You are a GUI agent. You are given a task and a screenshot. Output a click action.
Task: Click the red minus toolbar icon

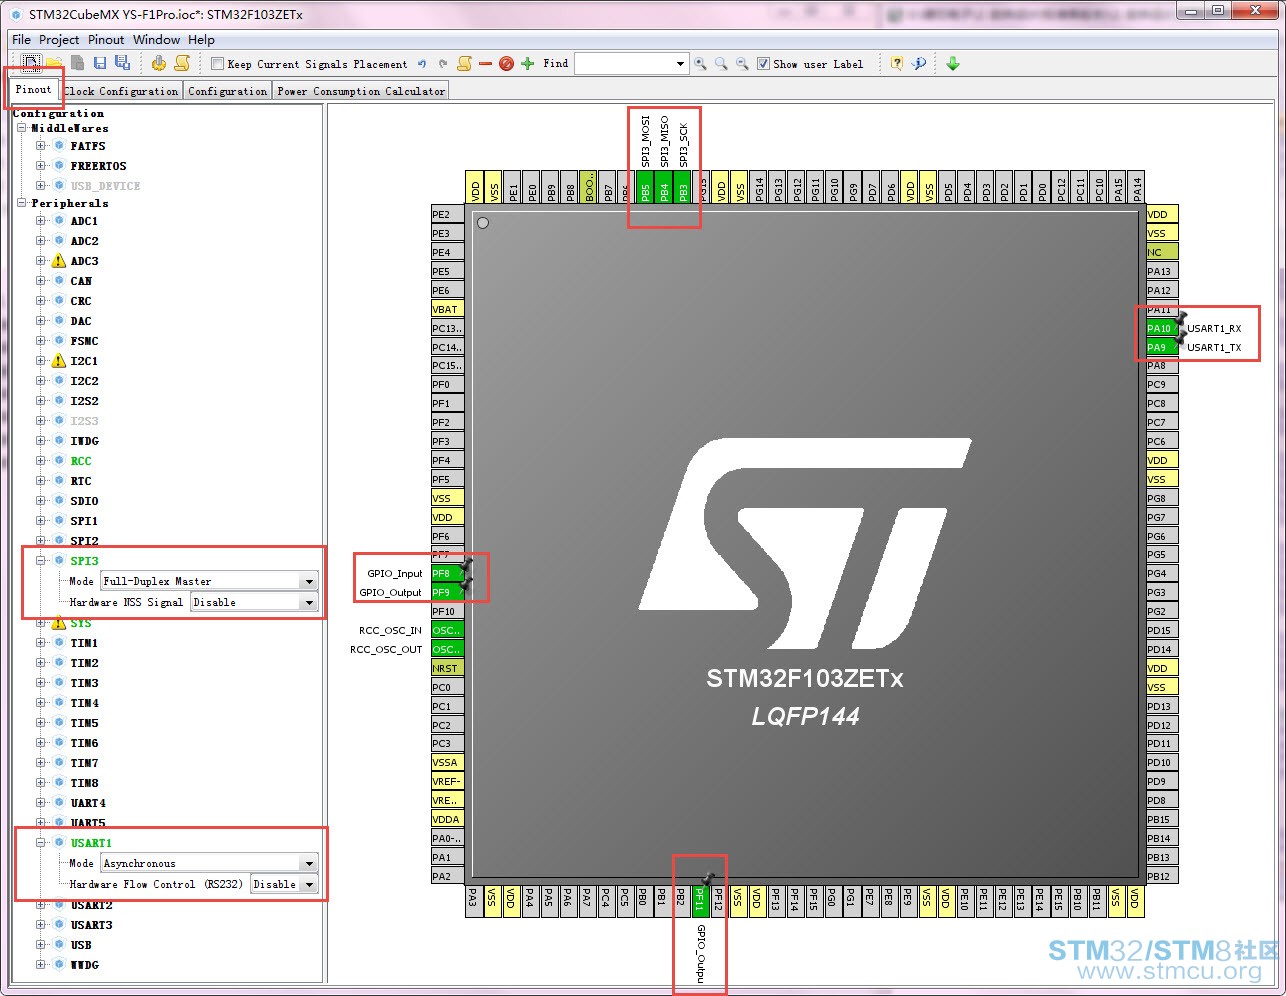[485, 64]
